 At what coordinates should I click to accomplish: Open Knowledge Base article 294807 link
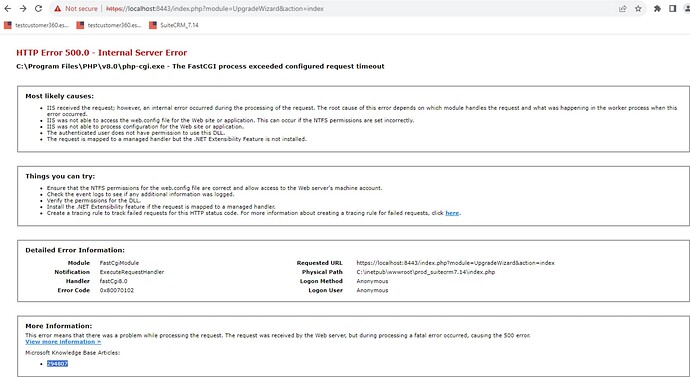tap(57, 364)
